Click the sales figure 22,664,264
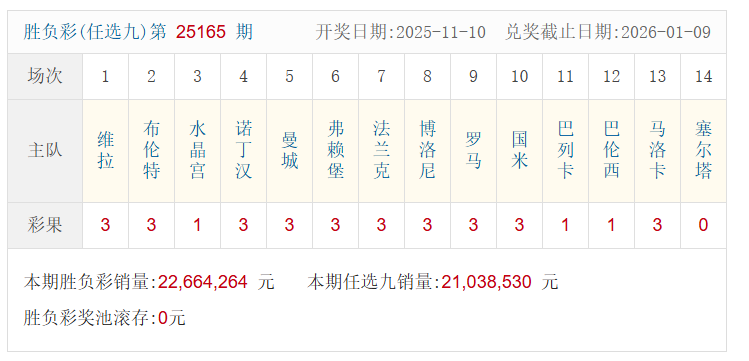Viewport: 749px width, 361px height. (203, 282)
